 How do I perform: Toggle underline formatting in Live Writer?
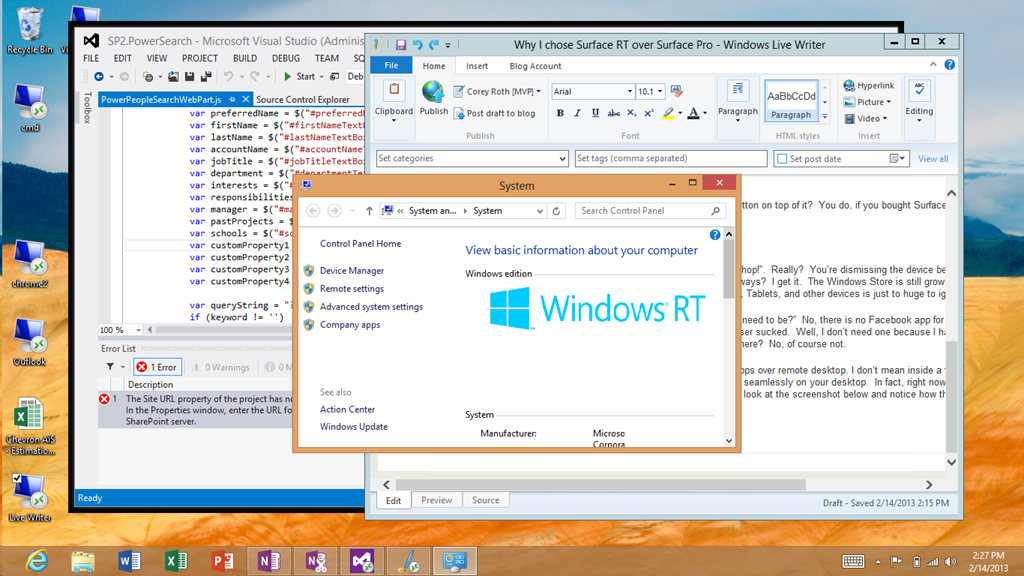pos(595,113)
